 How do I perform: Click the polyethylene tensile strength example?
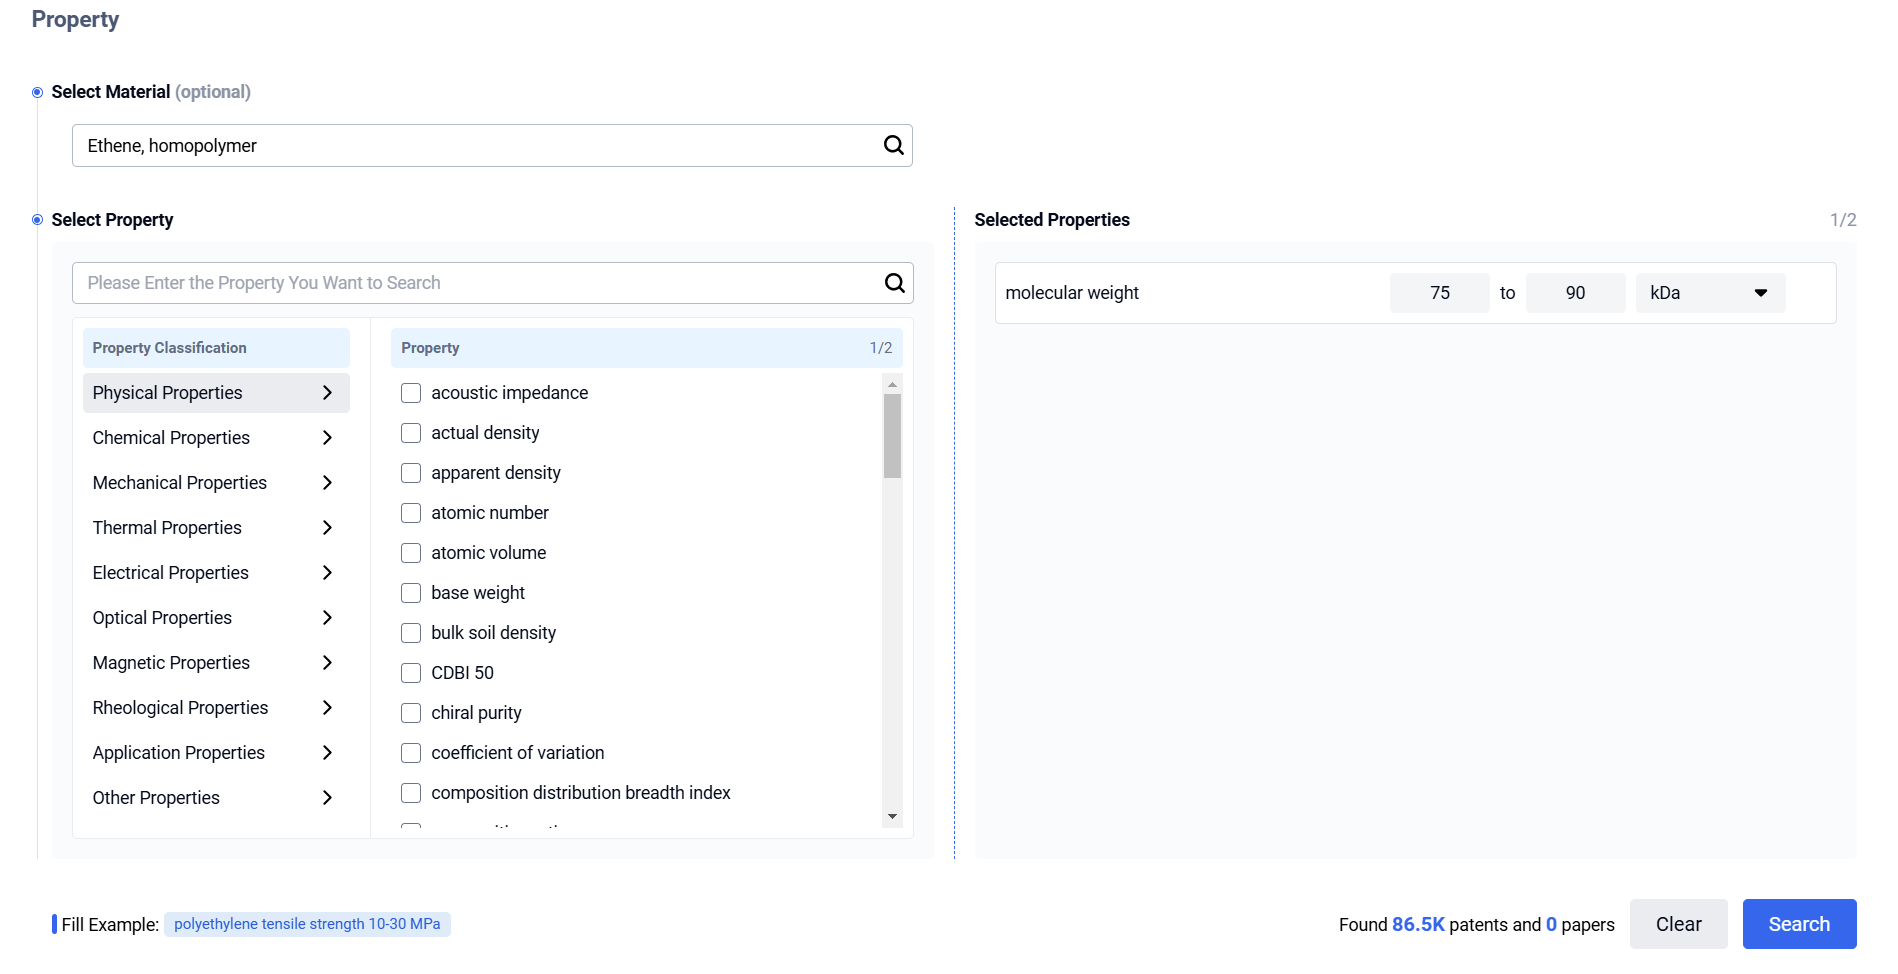coord(307,923)
